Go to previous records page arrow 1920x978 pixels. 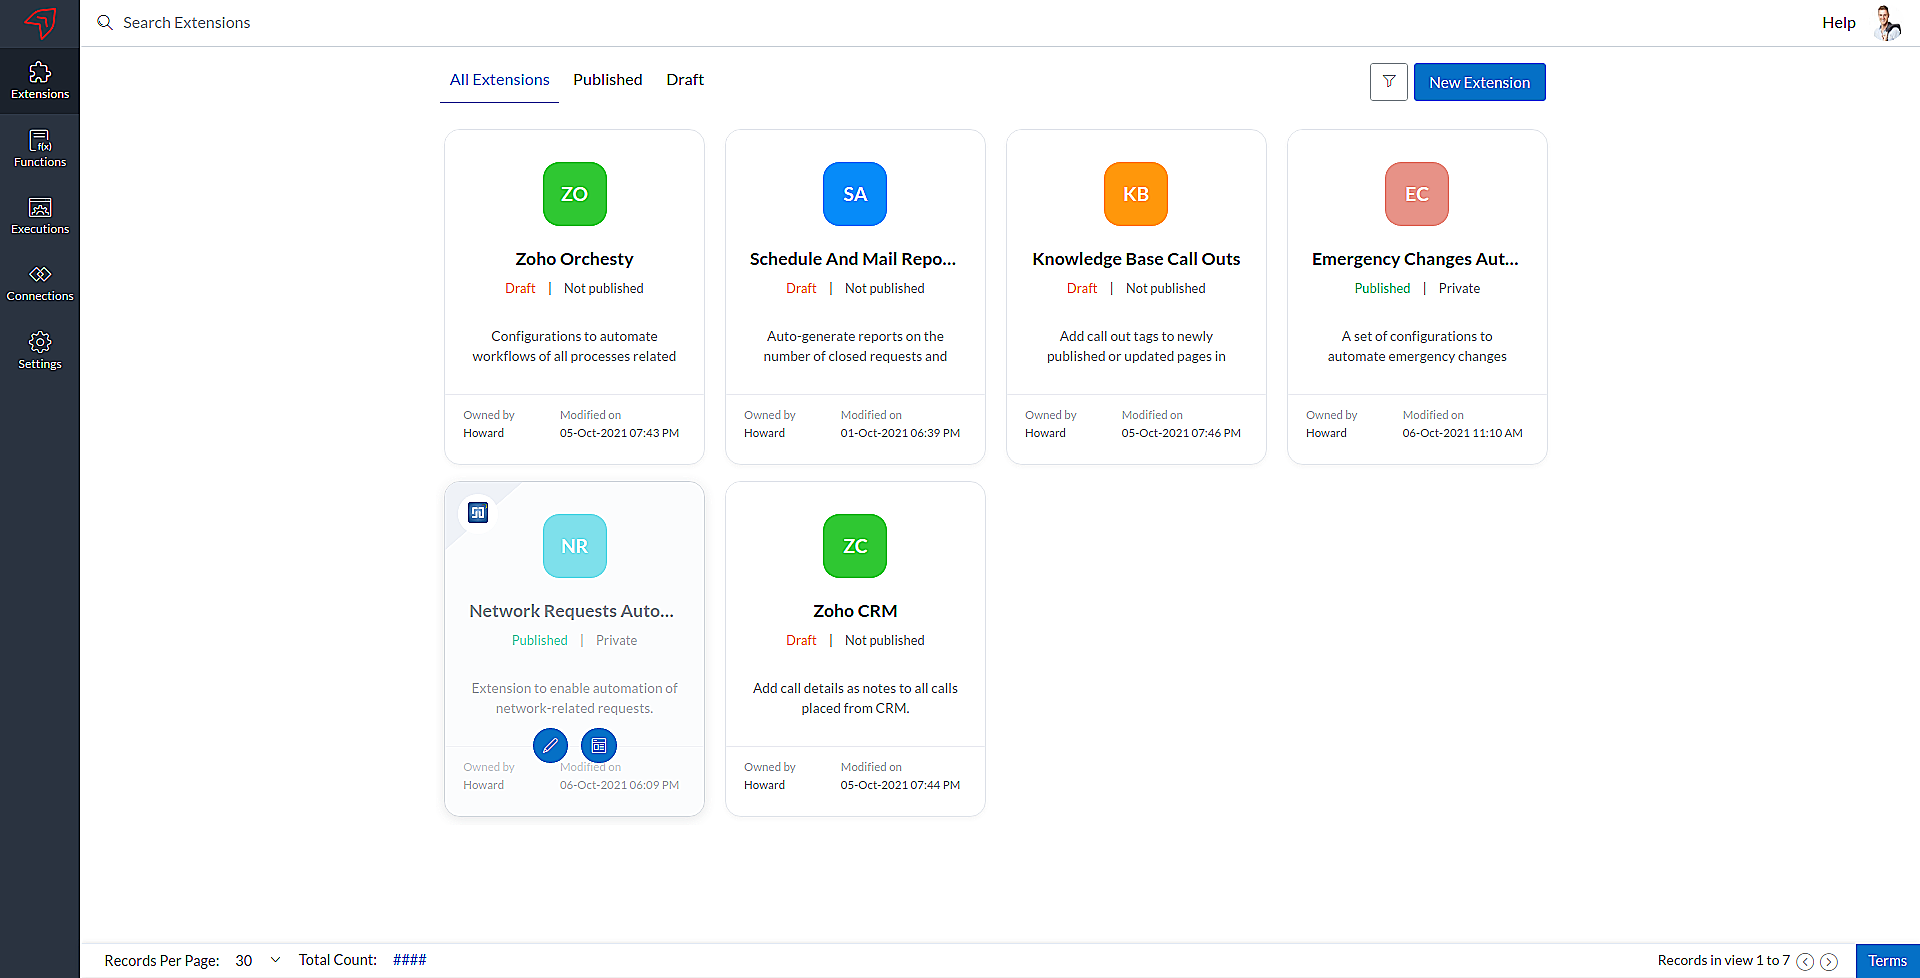[1805, 961]
